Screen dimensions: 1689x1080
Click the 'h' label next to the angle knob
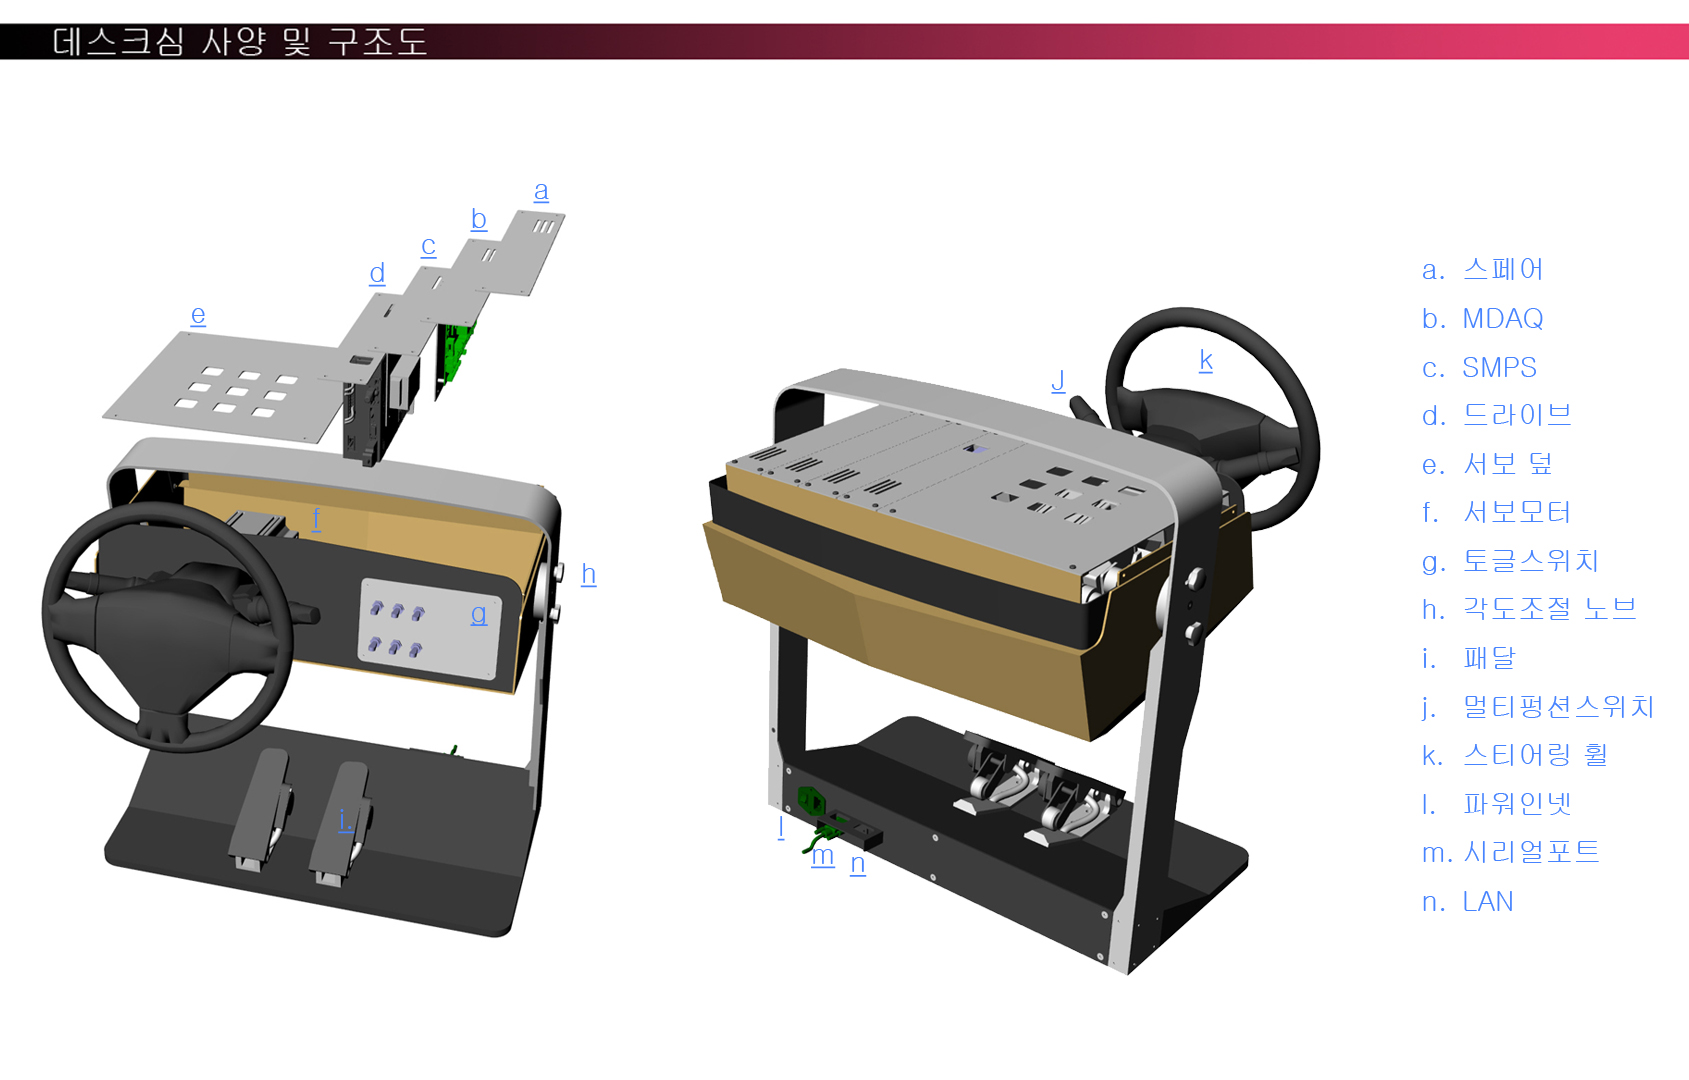tap(588, 574)
